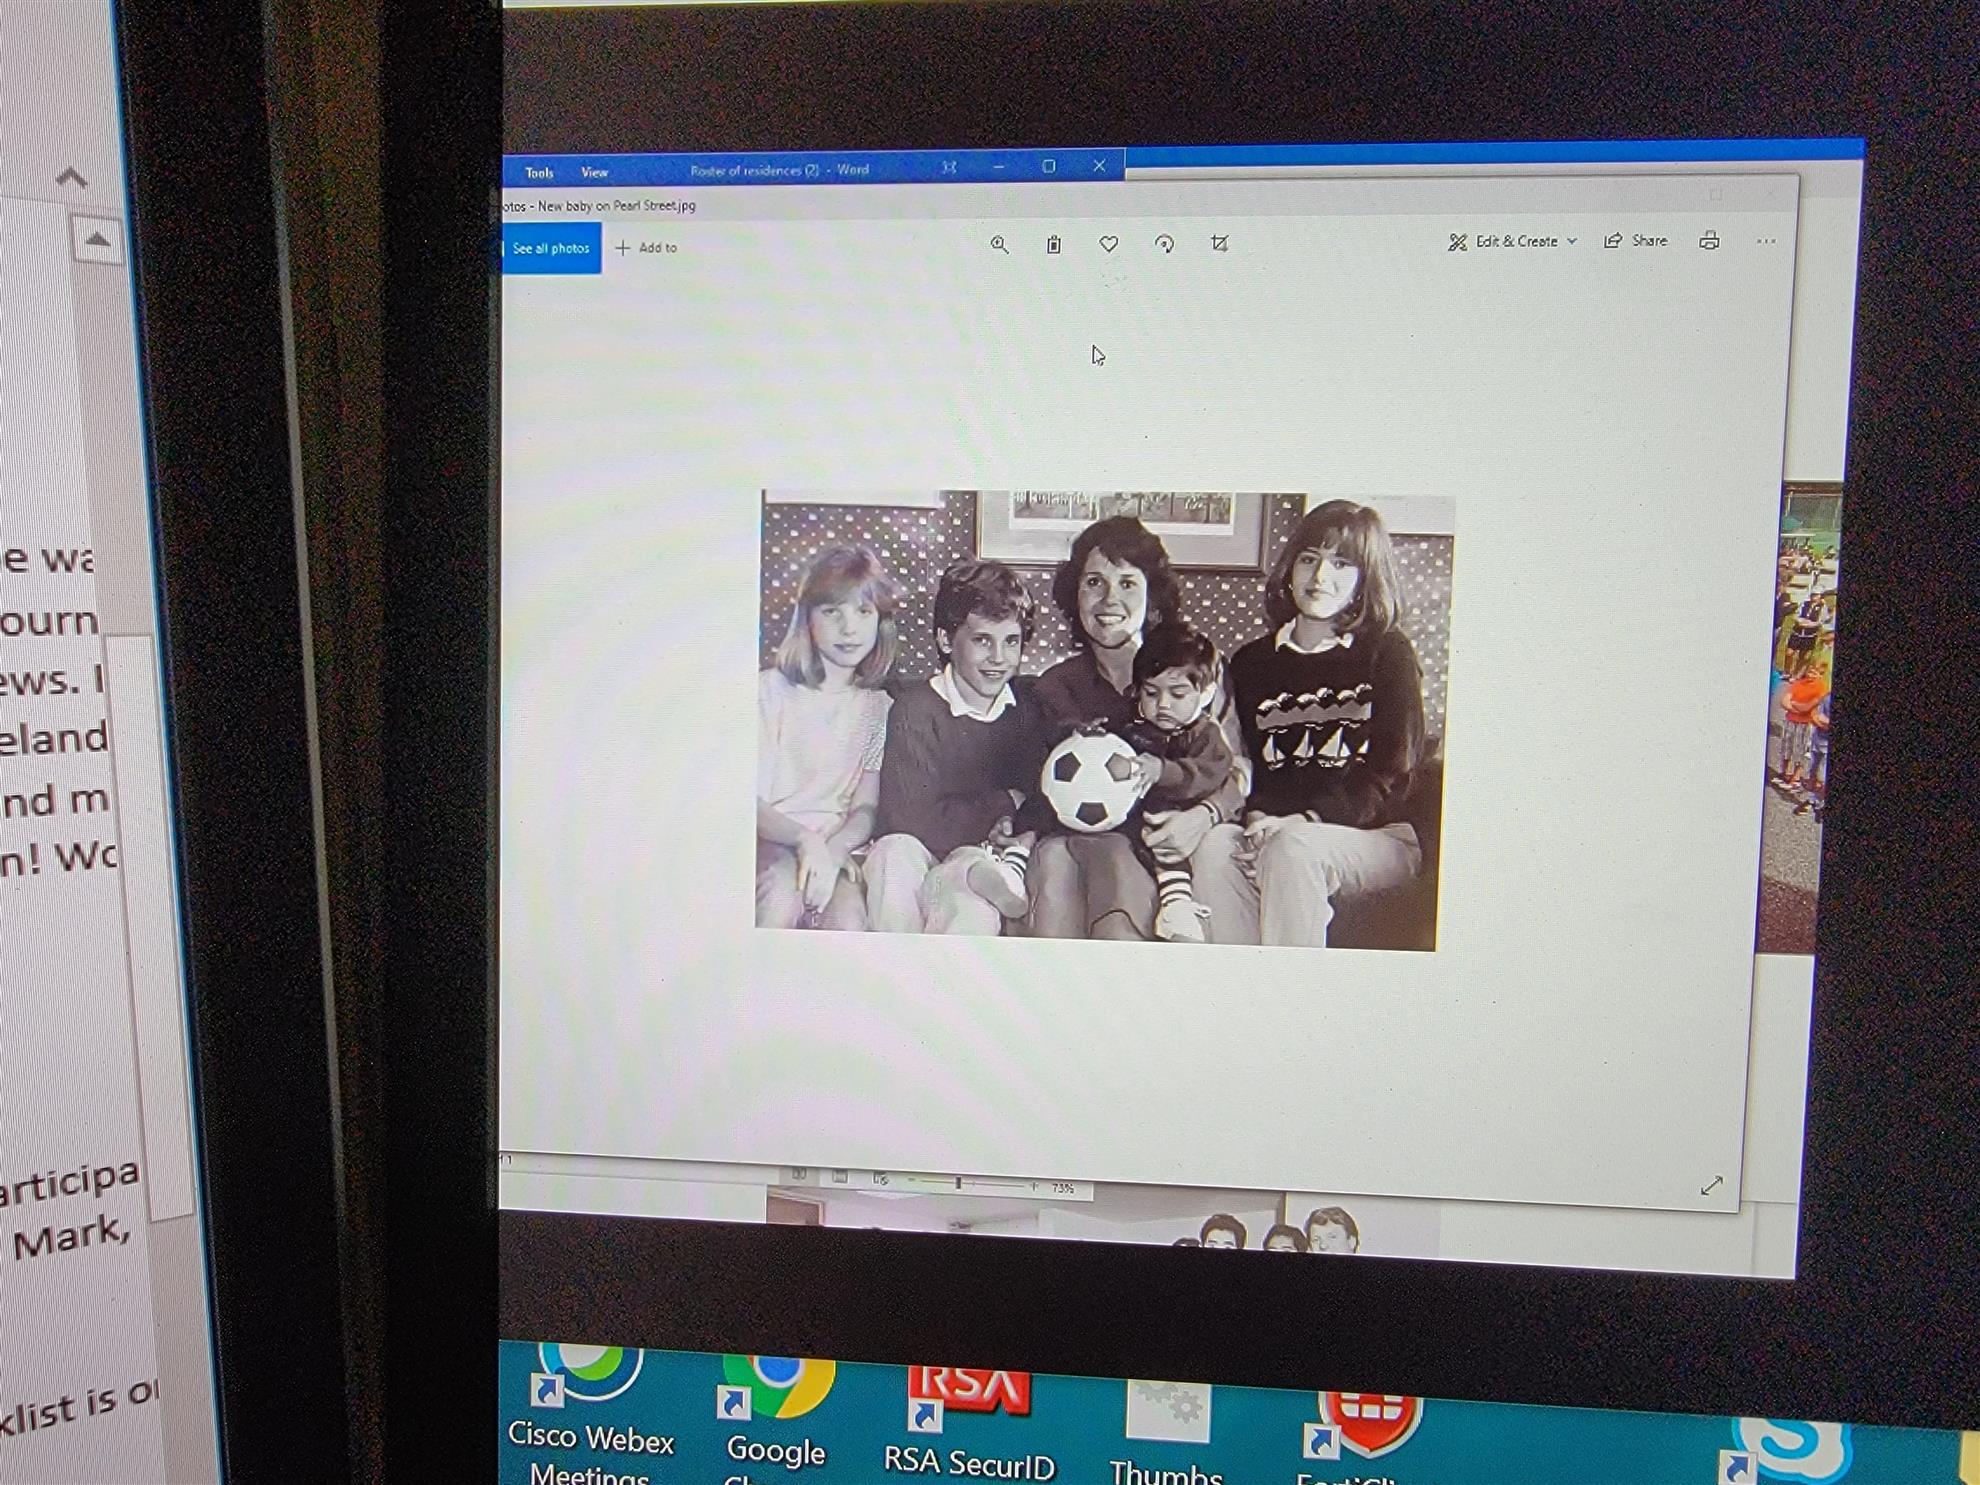
Task: Delete the photo with trash icon
Action: tap(1054, 245)
